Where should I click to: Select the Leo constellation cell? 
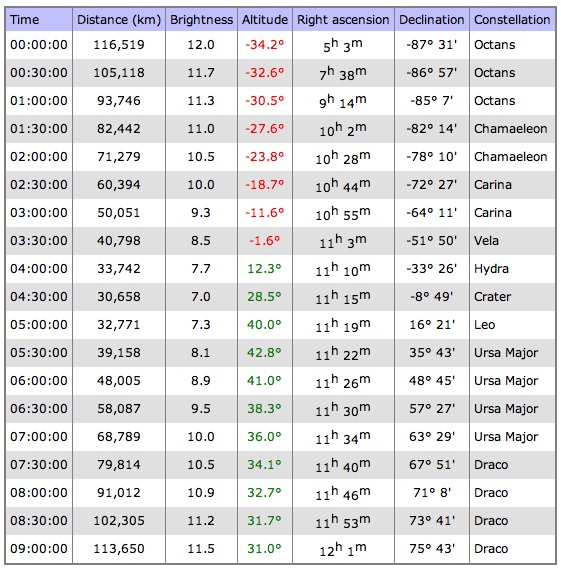(x=485, y=324)
